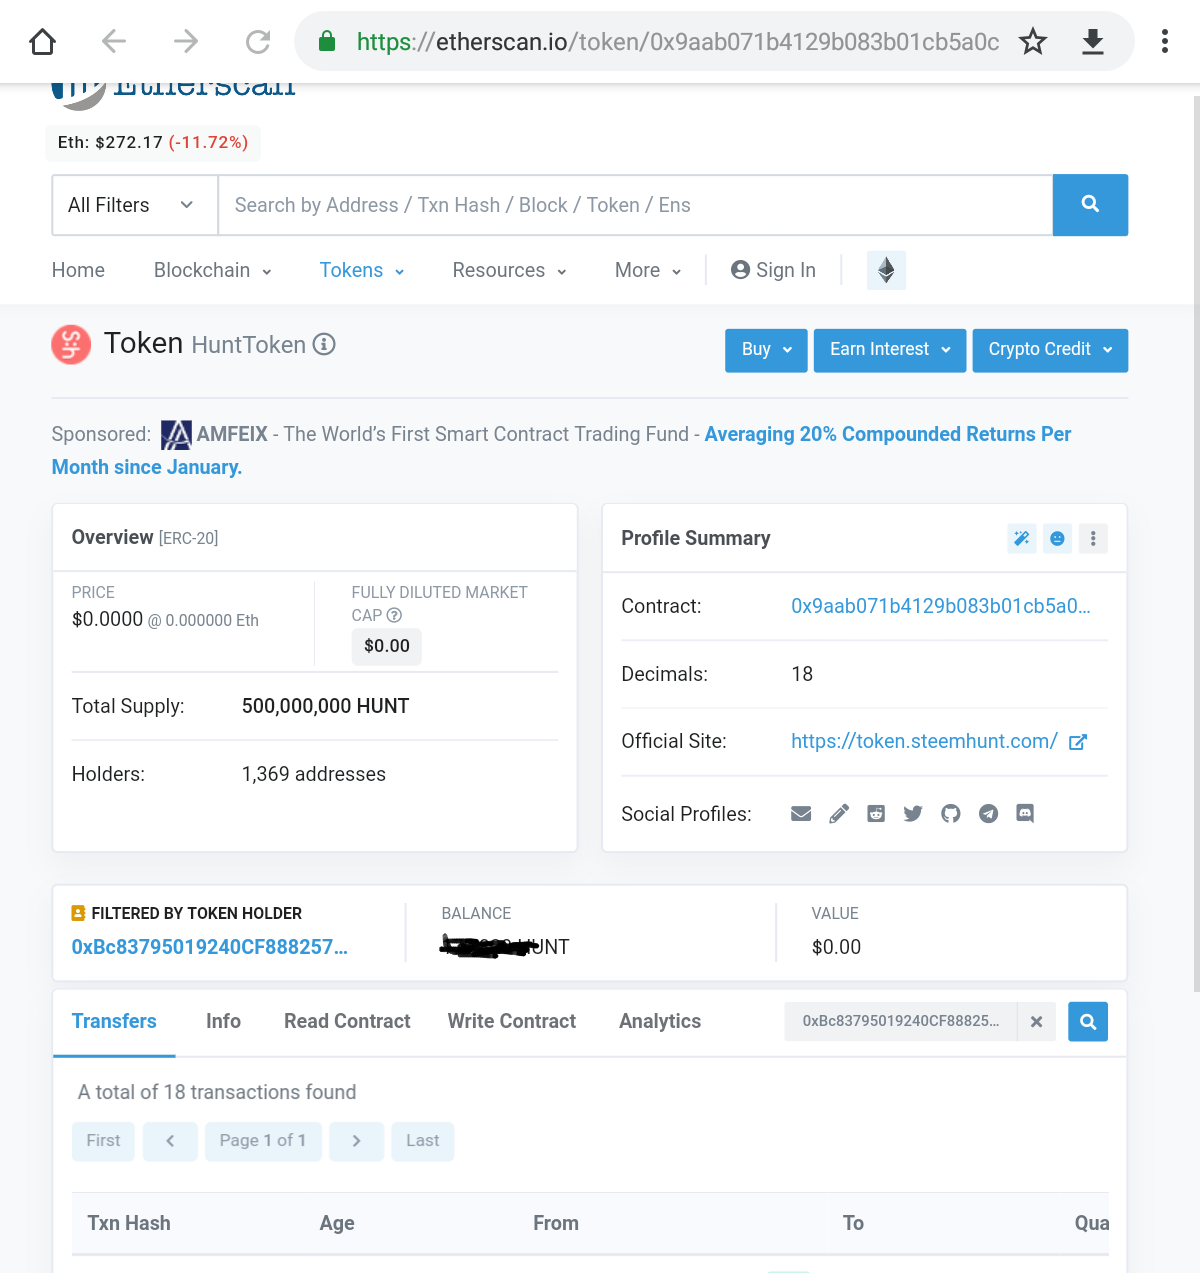Switch to the Write Contract tab
This screenshot has height=1273, width=1200.
click(x=512, y=1021)
